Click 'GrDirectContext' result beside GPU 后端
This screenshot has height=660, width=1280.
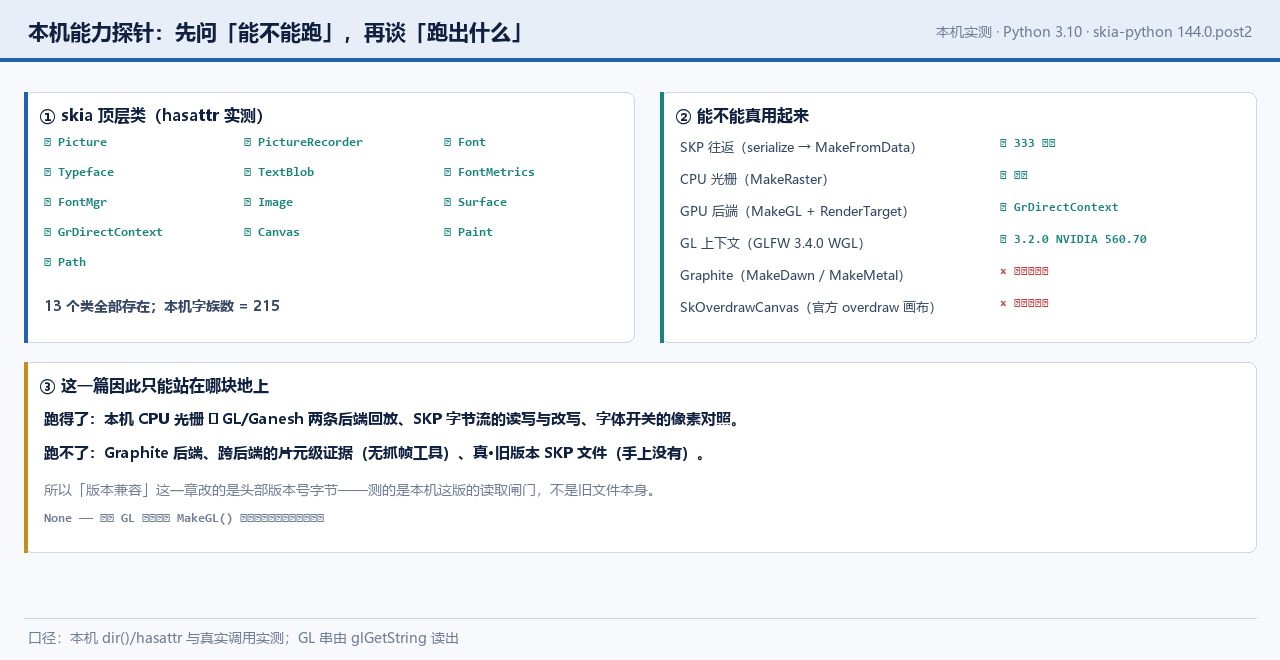pos(1059,207)
